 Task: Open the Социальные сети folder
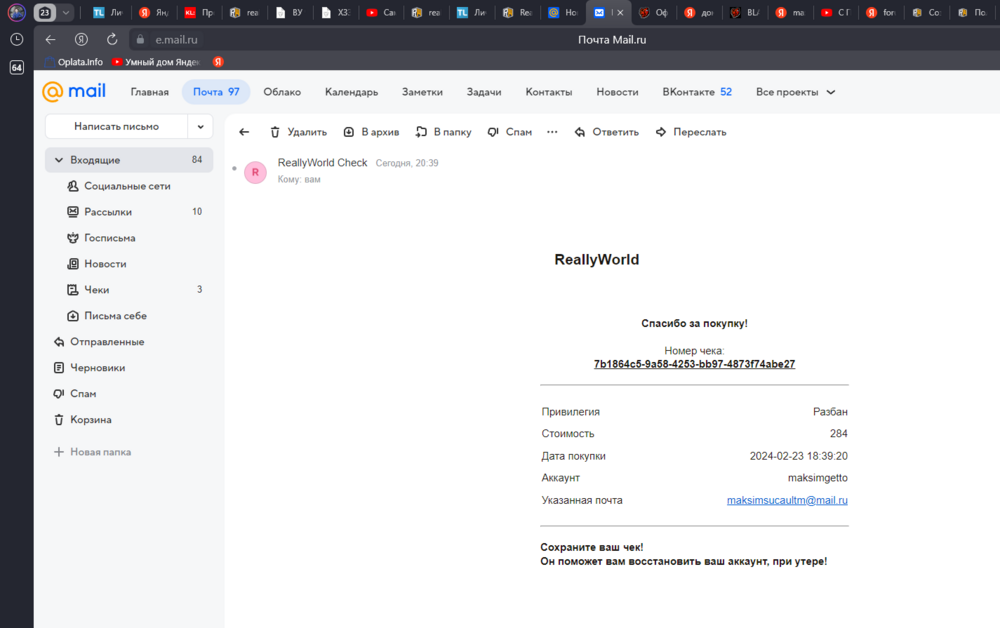click(128, 186)
